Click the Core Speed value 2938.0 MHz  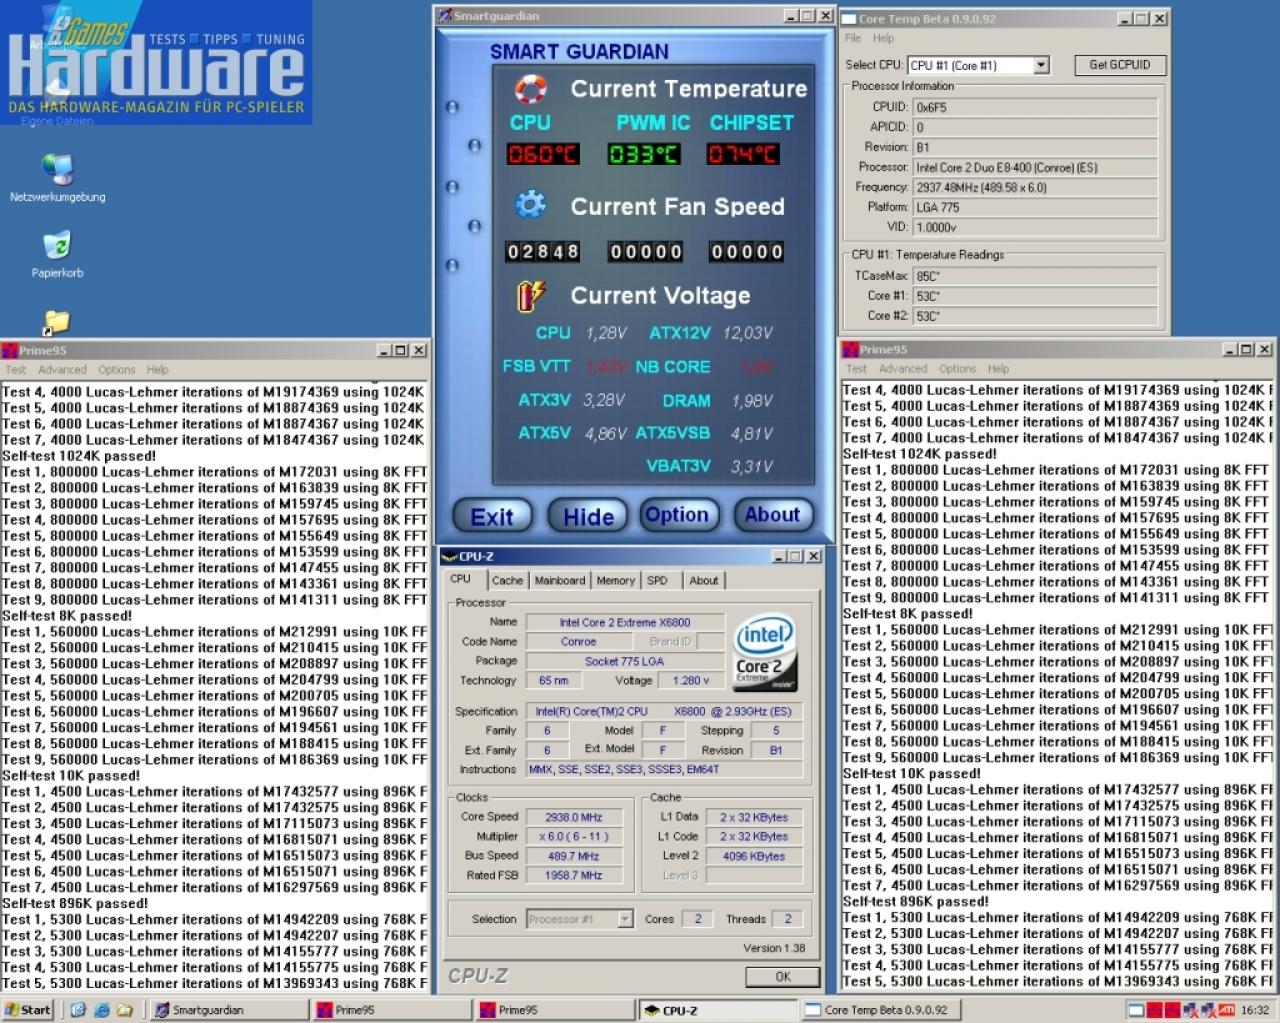(573, 817)
